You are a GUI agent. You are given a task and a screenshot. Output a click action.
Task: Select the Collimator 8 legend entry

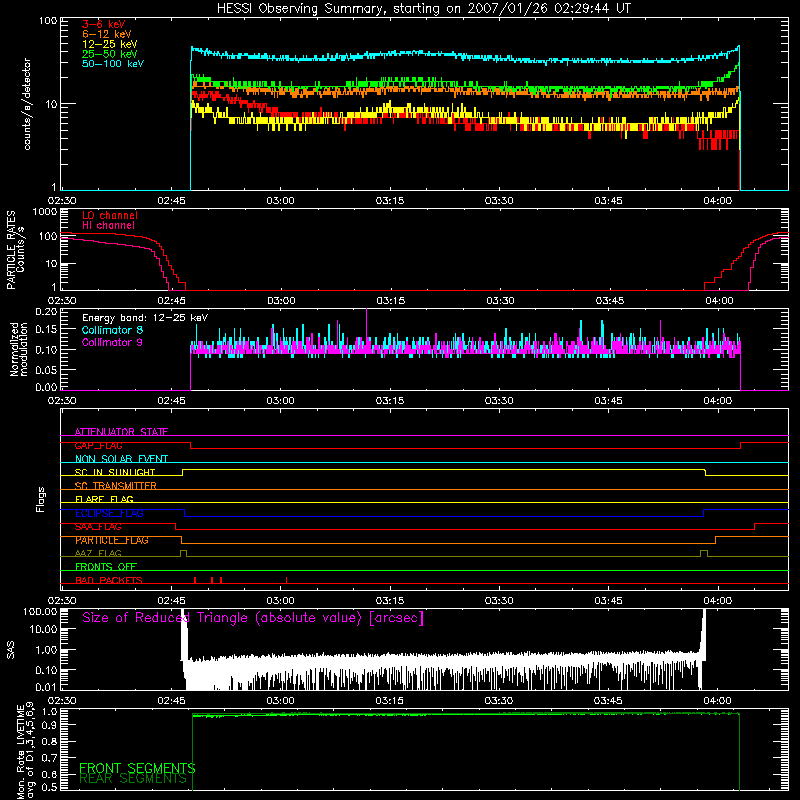pos(112,330)
